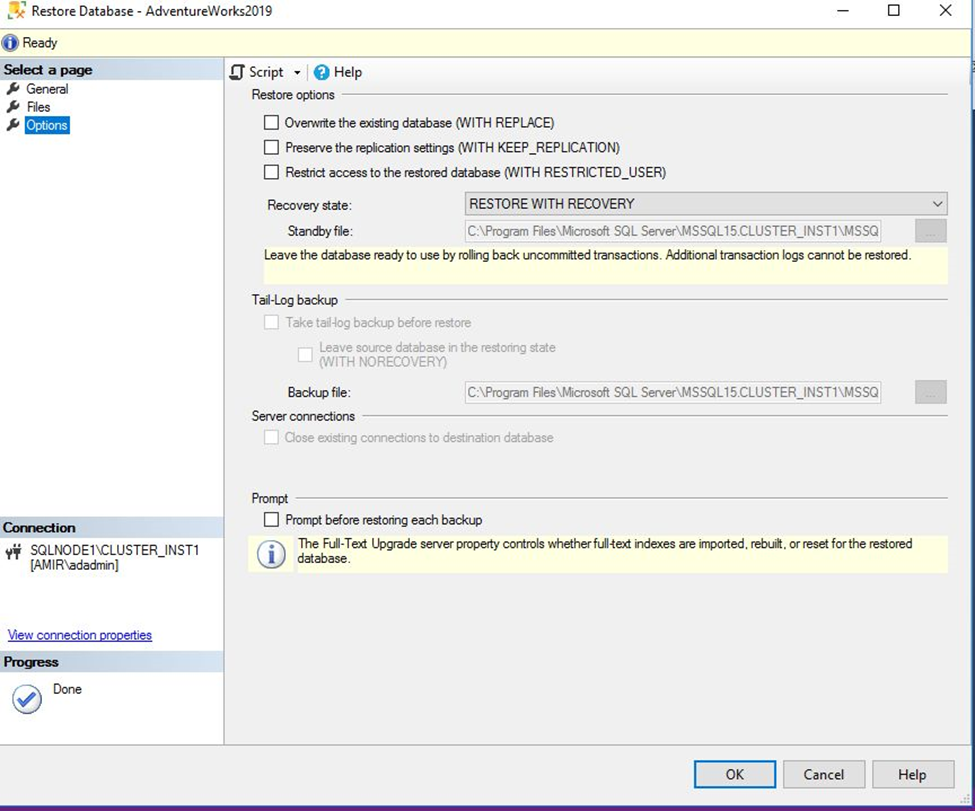Open the Script button dropdown arrow
The height and width of the screenshot is (811, 975).
click(x=297, y=72)
